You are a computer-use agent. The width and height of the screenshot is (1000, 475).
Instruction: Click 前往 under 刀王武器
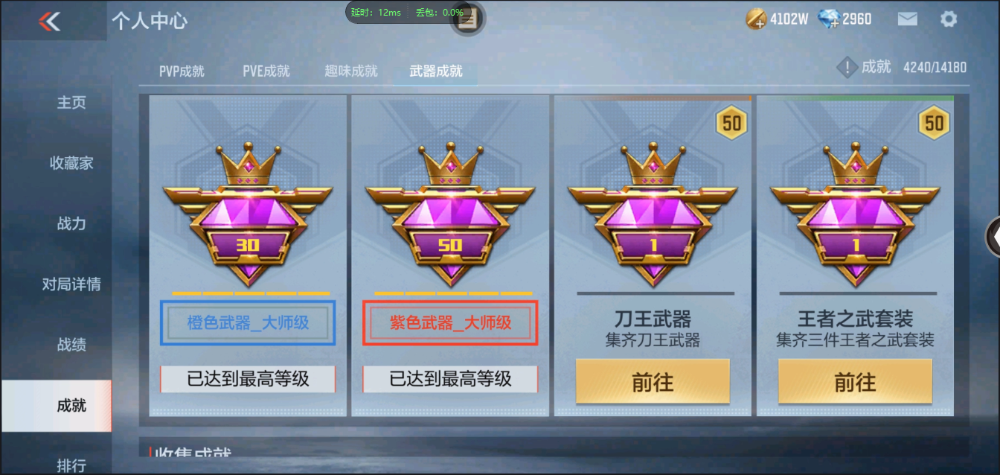click(x=652, y=381)
